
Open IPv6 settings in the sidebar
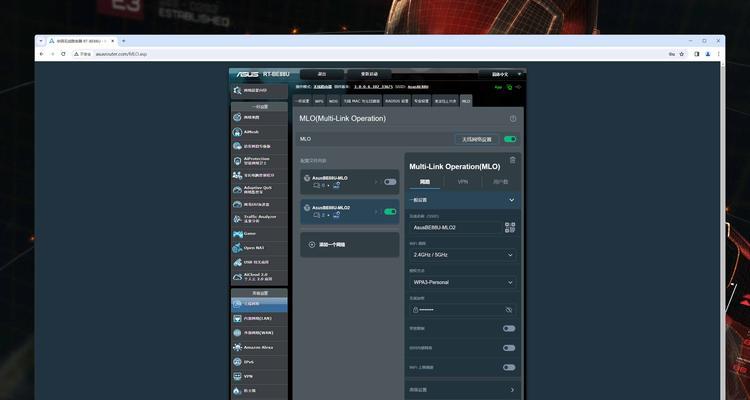[259, 362]
